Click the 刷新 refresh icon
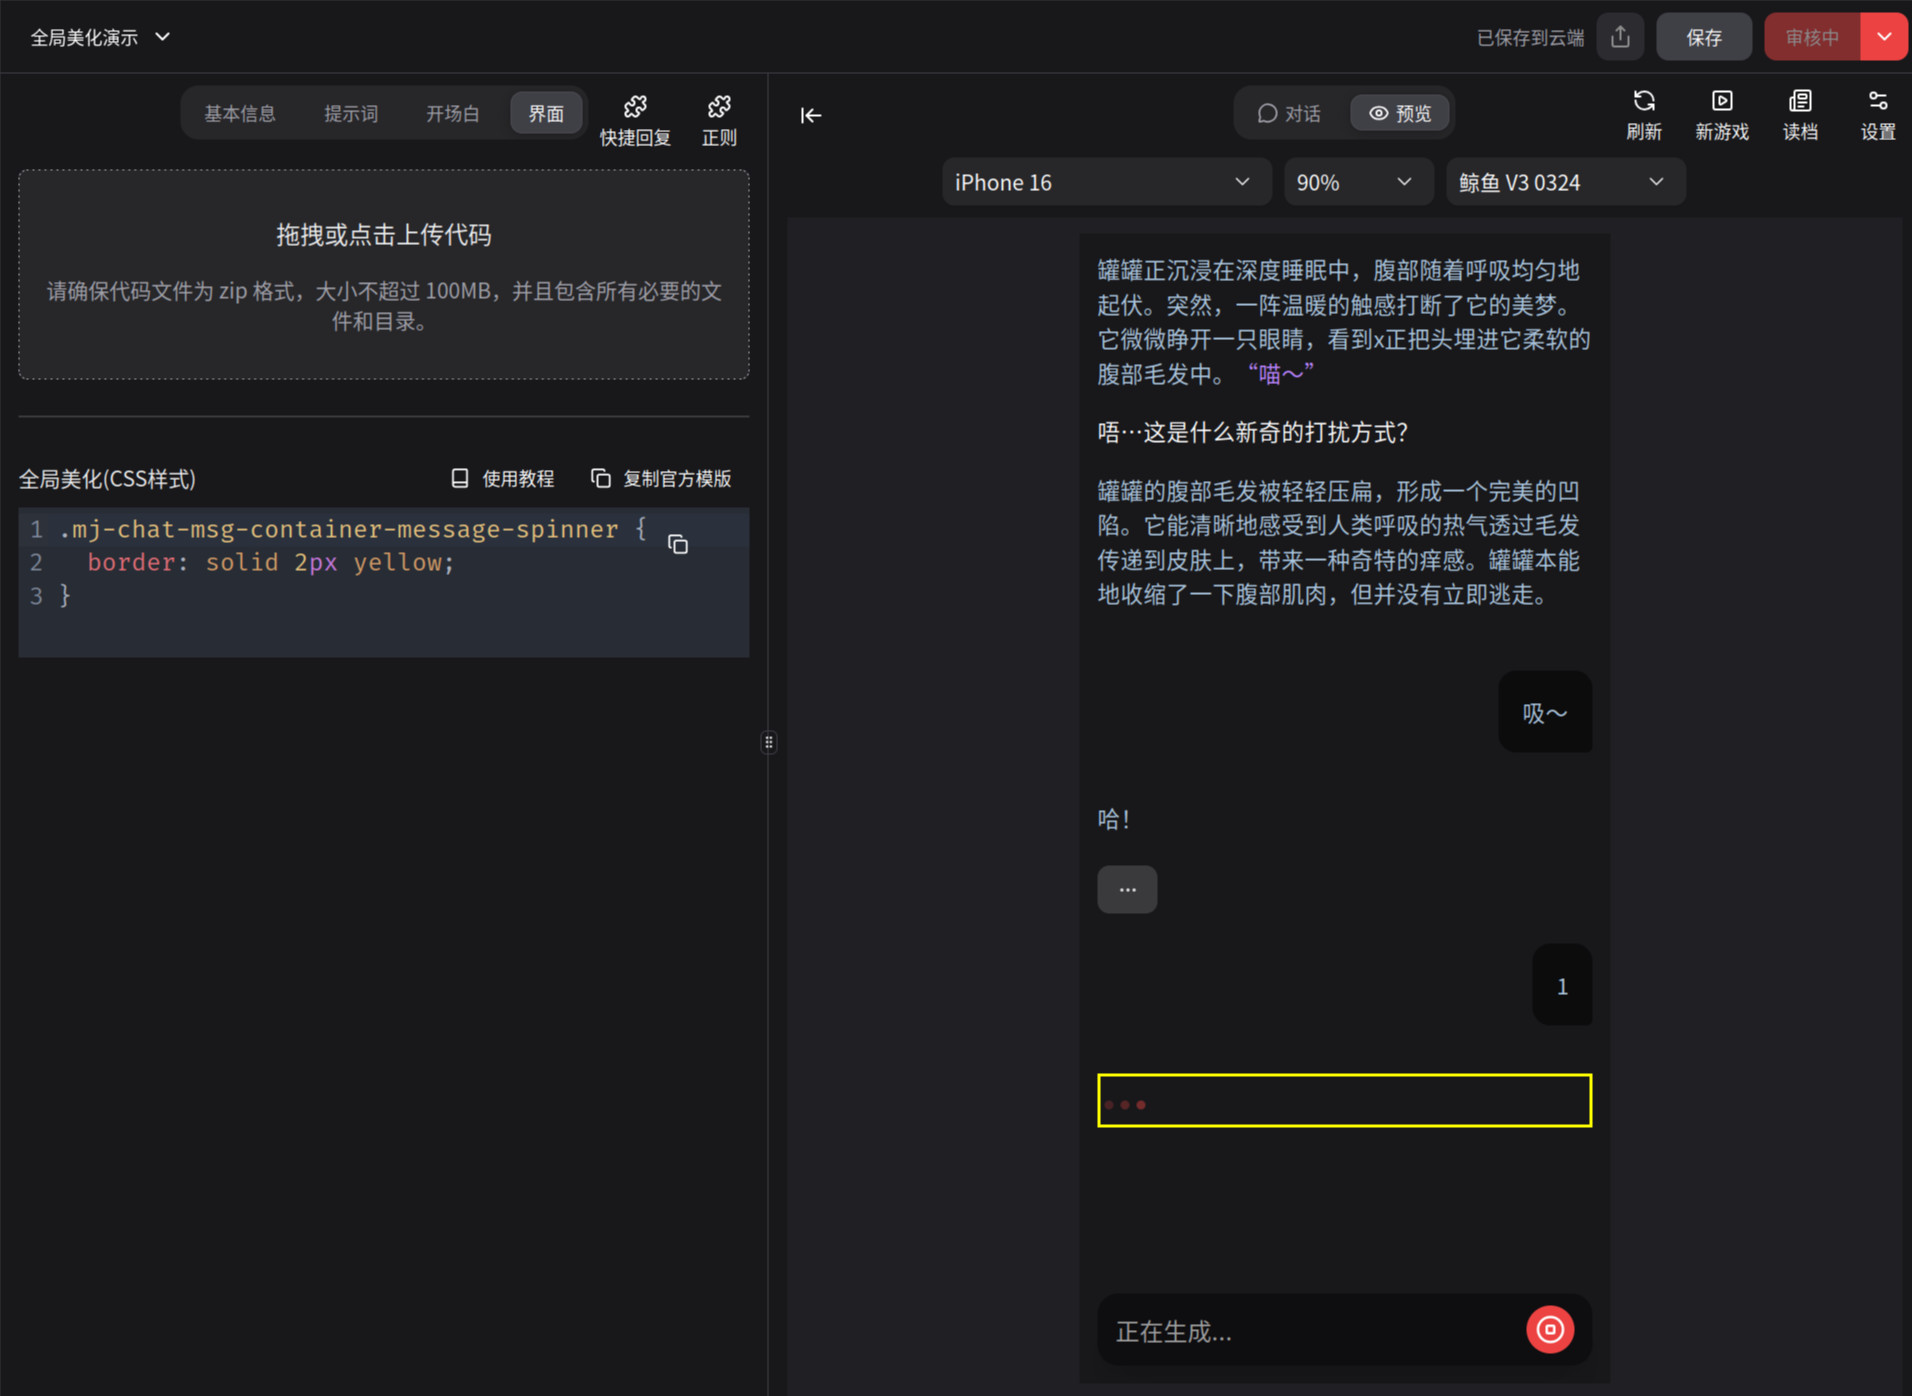 1643,102
